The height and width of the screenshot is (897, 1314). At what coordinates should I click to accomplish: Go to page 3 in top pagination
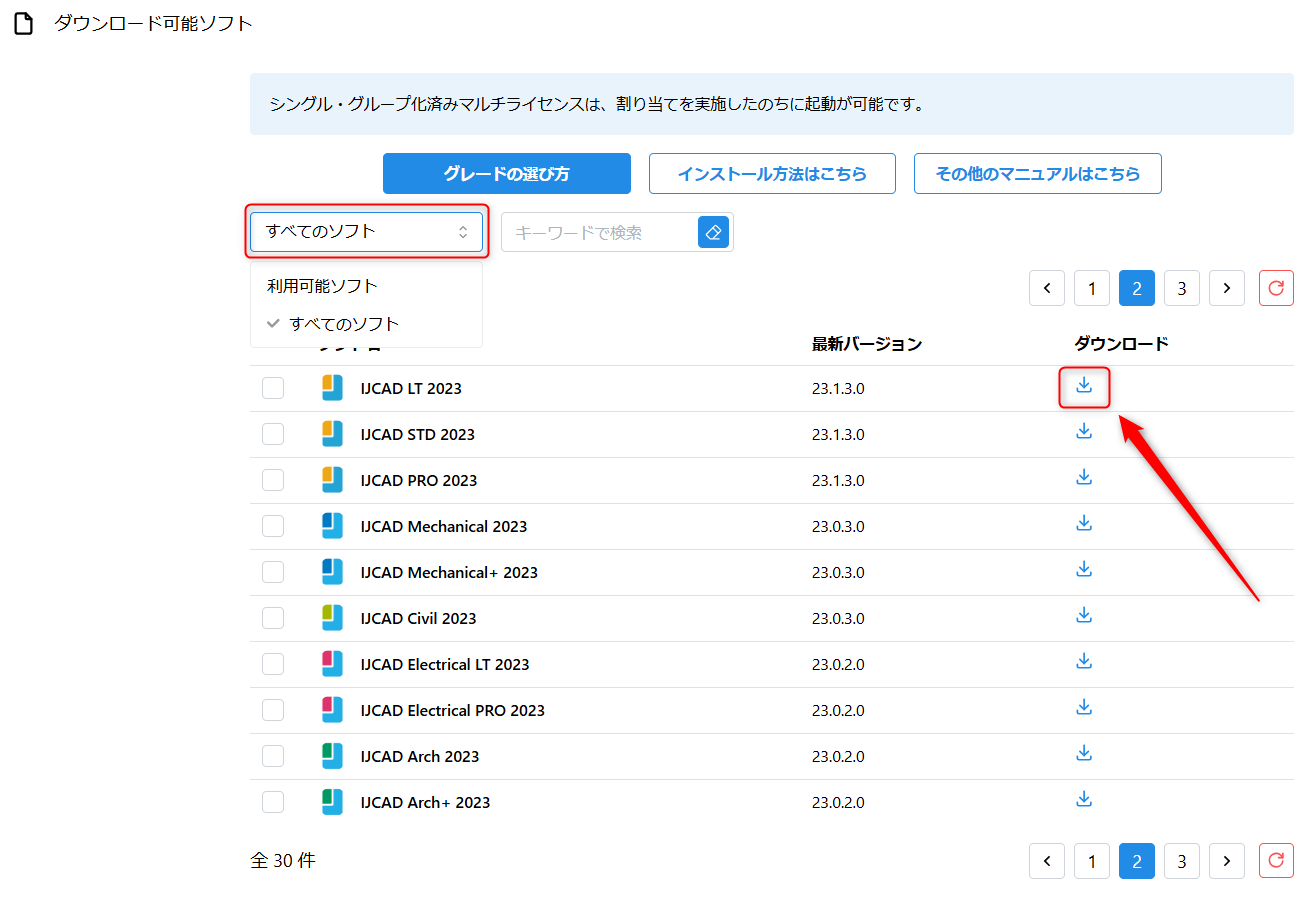[1182, 288]
